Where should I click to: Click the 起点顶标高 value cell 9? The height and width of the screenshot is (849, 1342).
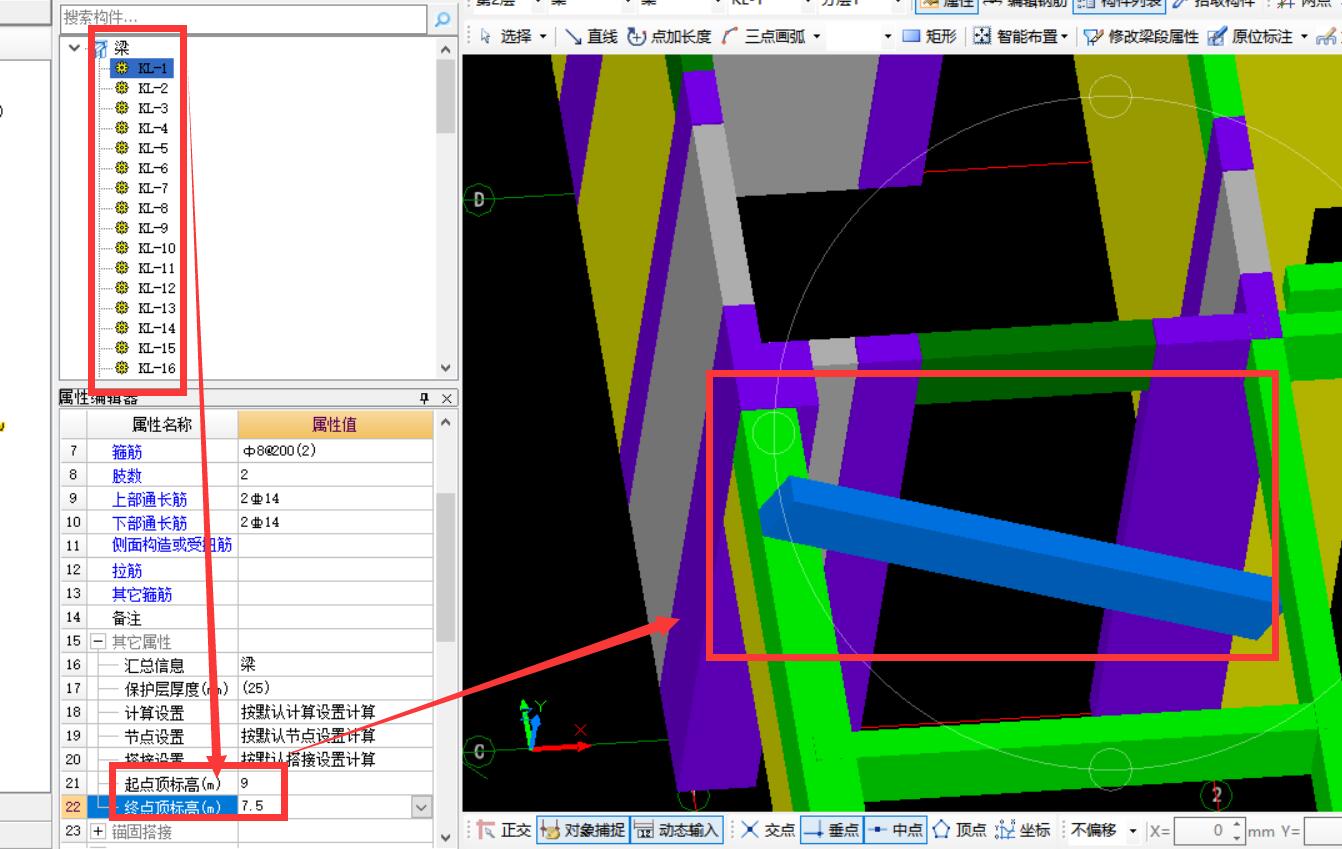click(x=335, y=782)
